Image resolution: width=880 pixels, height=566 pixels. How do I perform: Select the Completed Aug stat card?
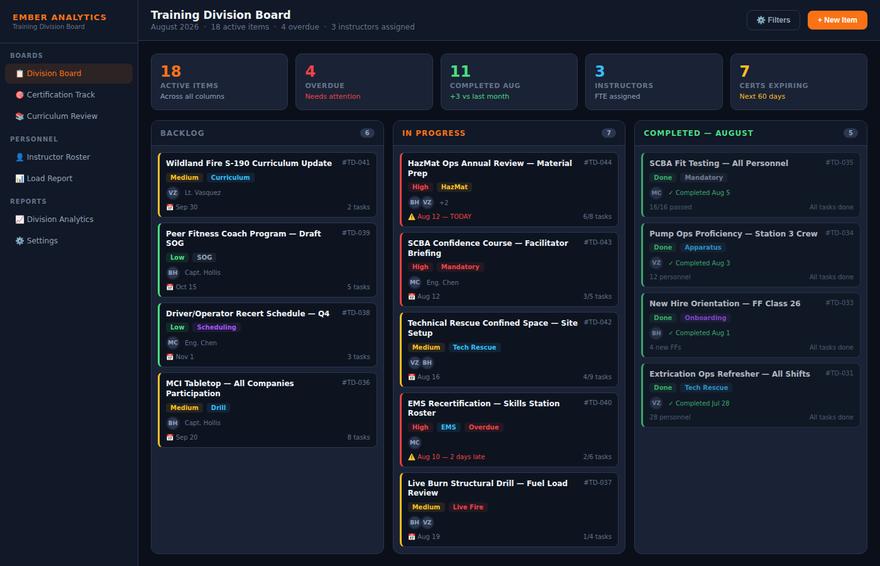pos(508,82)
